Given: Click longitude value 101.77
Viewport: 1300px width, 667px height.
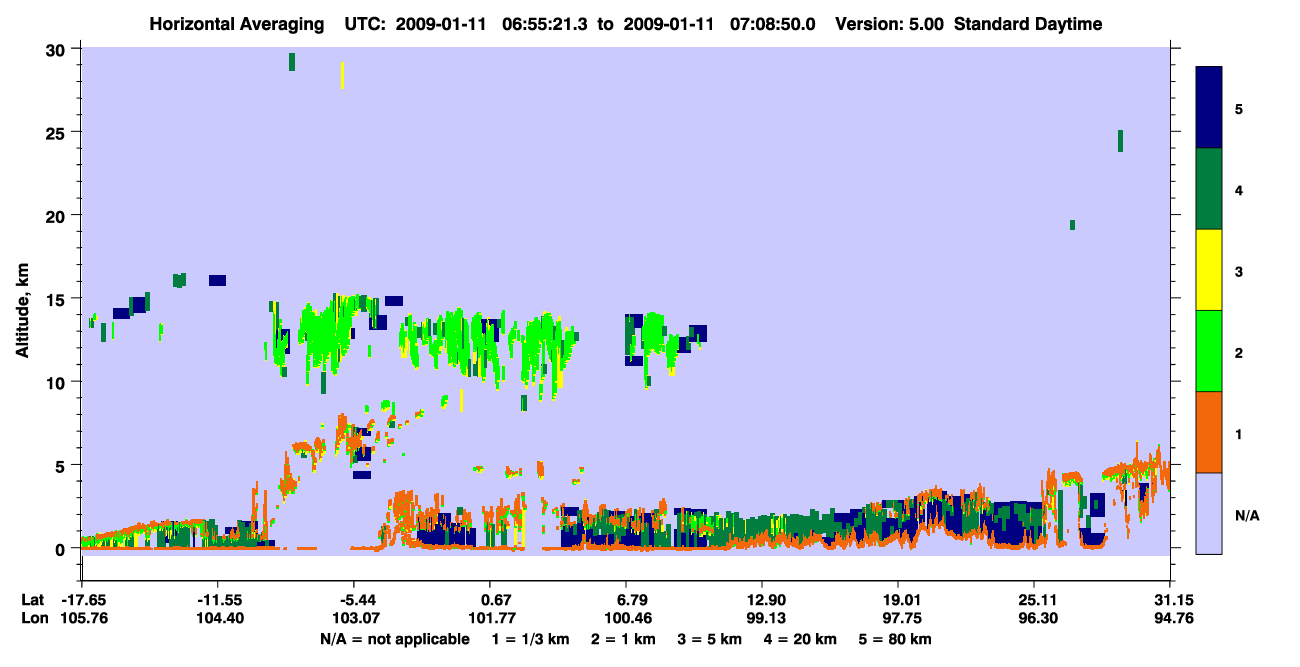Looking at the screenshot, I should pyautogui.click(x=491, y=618).
